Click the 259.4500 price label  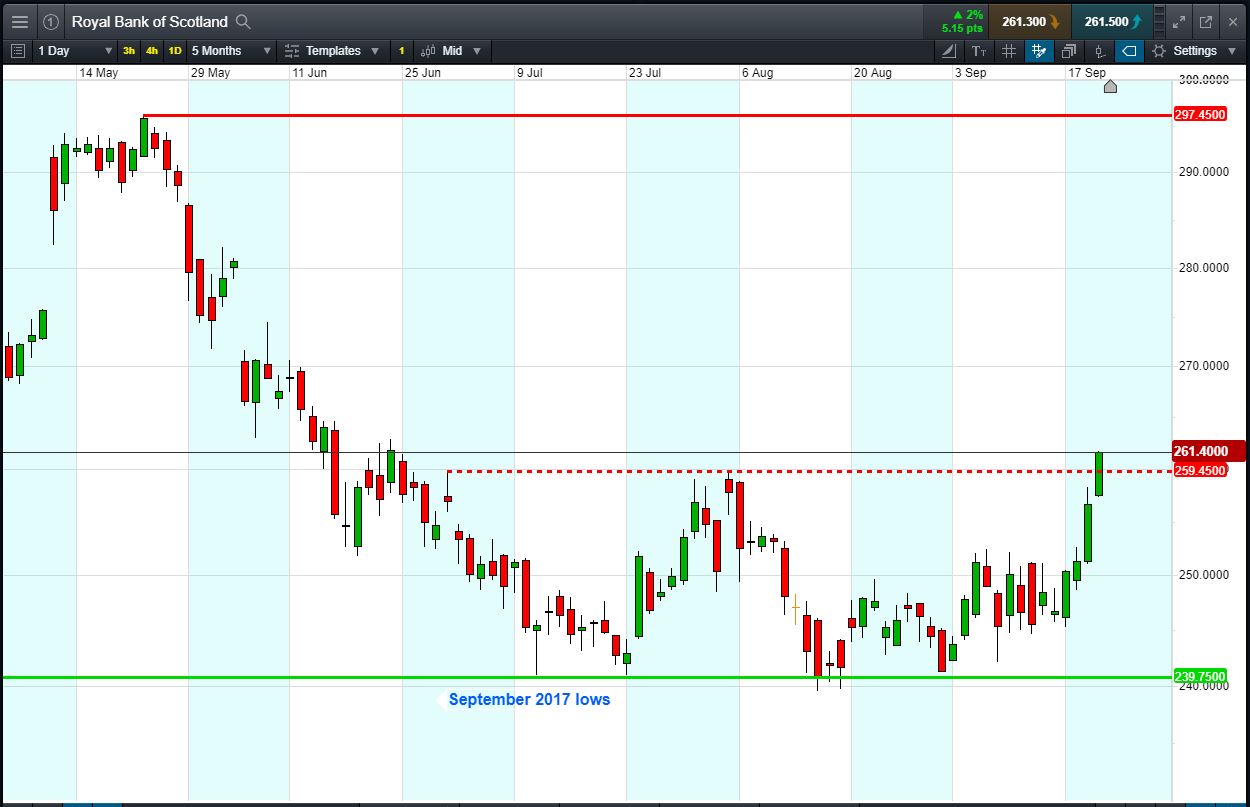(1199, 471)
